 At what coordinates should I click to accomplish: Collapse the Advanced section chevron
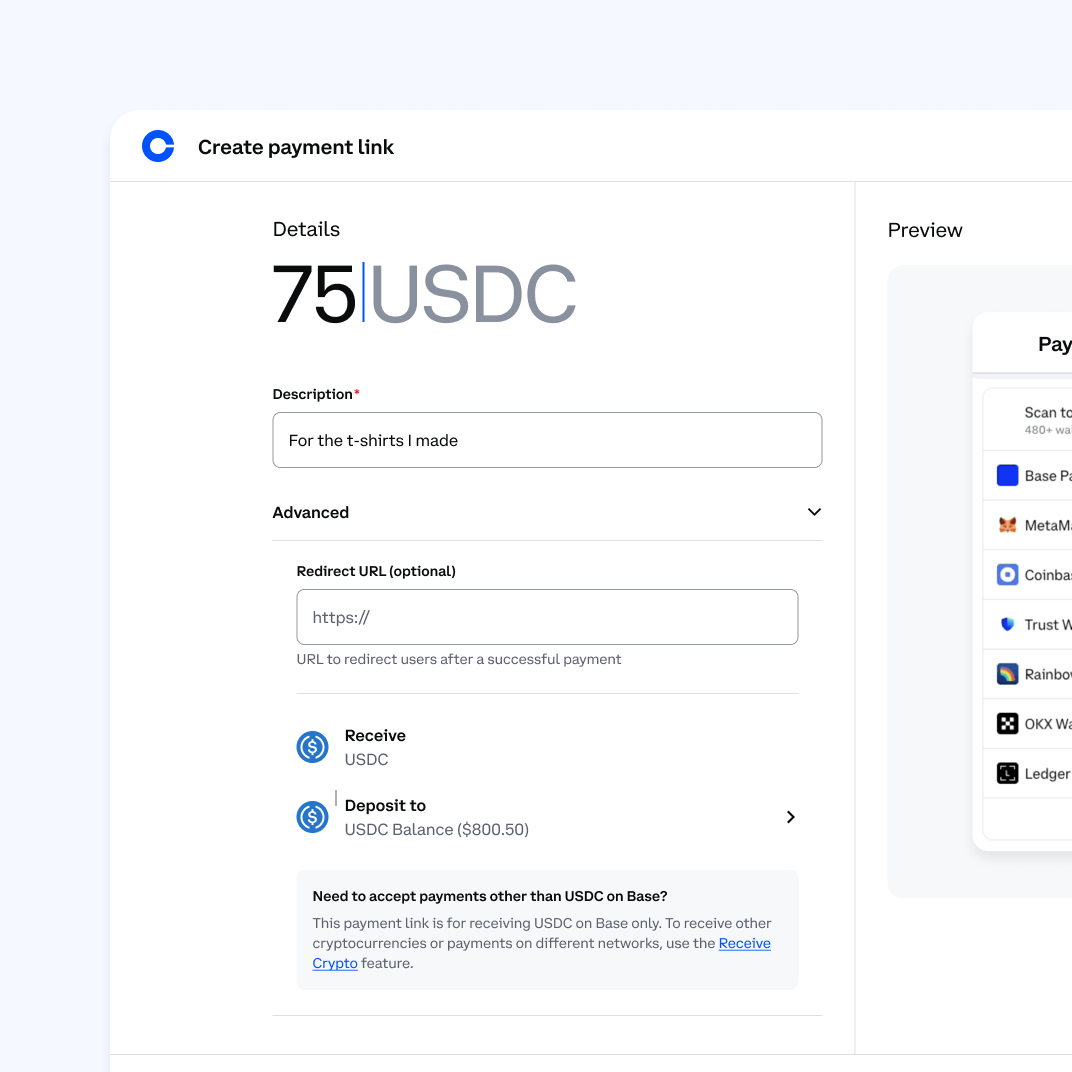814,512
